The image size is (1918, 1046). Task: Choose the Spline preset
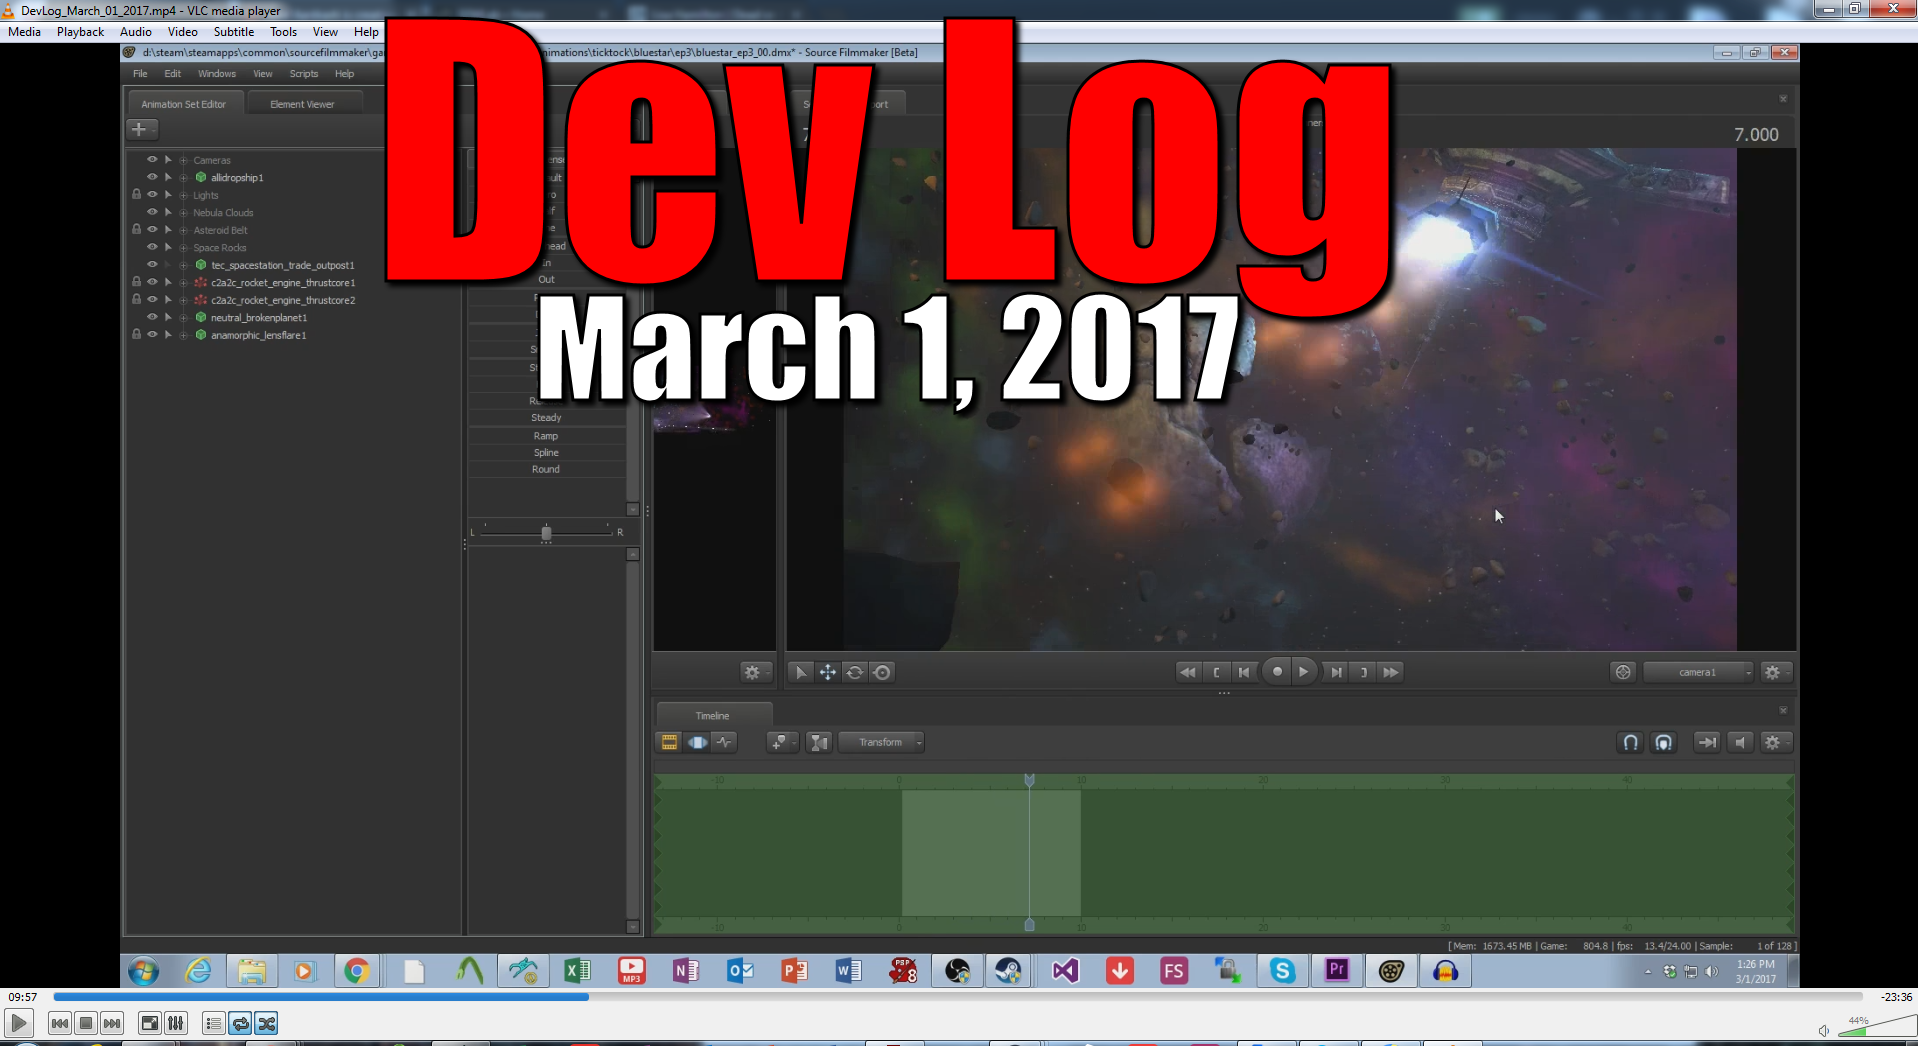point(546,453)
